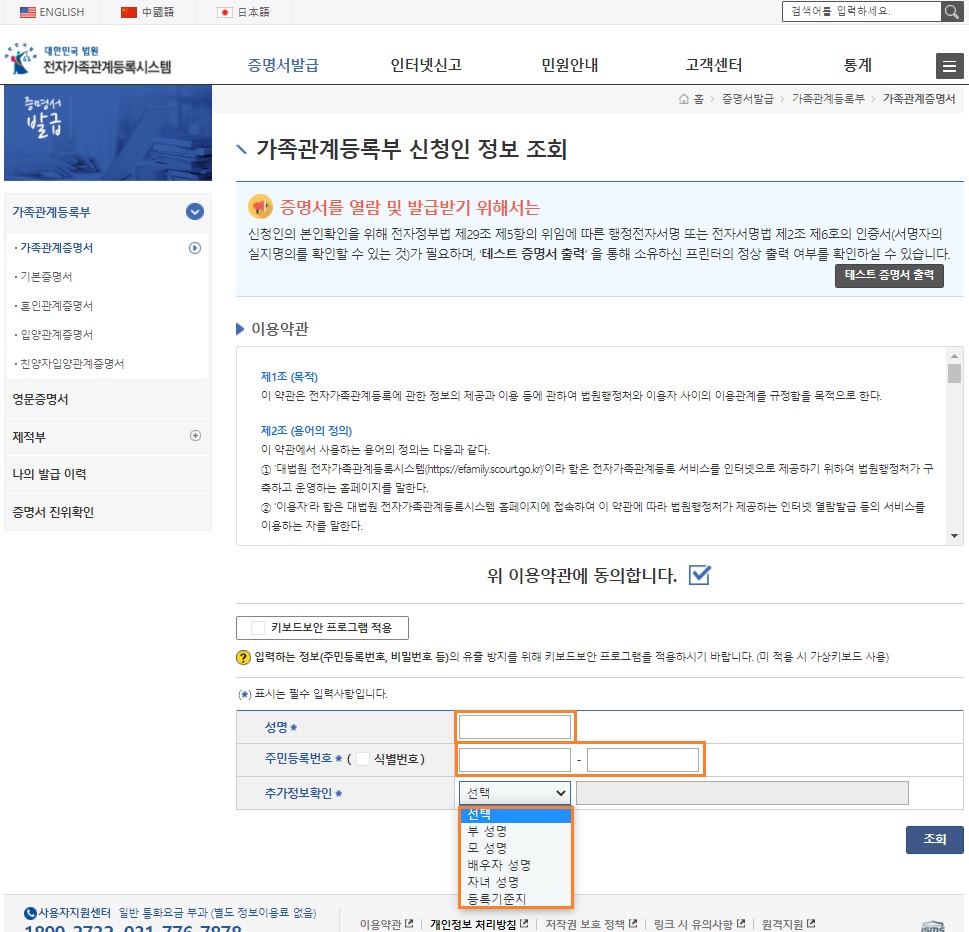The image size is (969, 932).
Task: Select 모 성명 option
Action: [x=515, y=848]
